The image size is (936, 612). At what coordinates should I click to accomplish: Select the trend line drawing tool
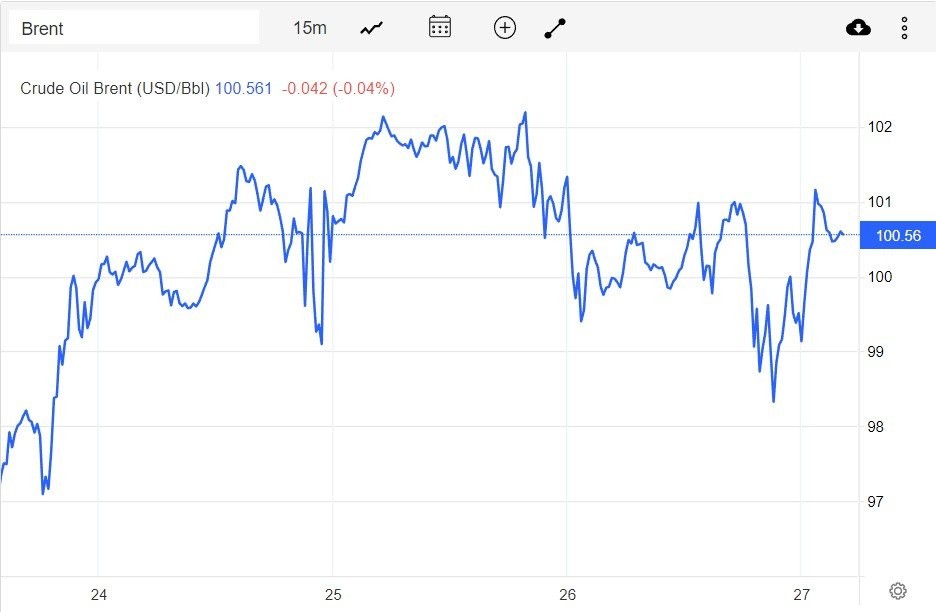555,28
